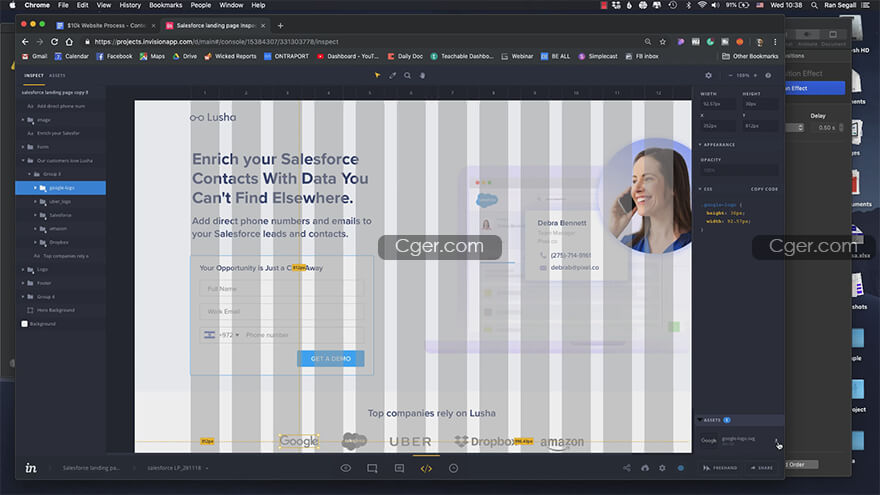The width and height of the screenshot is (880, 495).
Task: Expand the Form layer folder
Action: (x=23, y=146)
